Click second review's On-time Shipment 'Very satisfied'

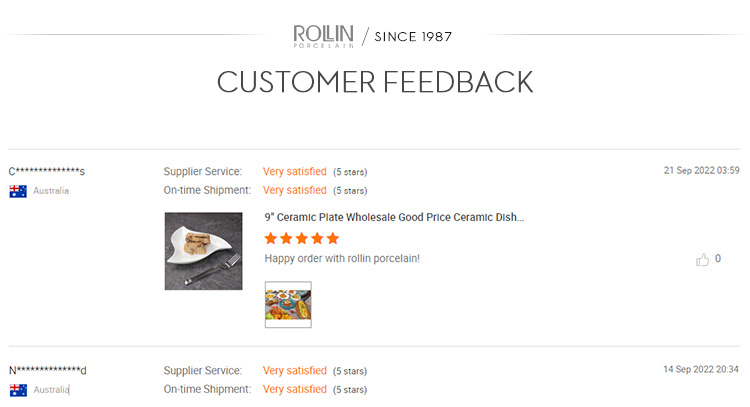(295, 389)
